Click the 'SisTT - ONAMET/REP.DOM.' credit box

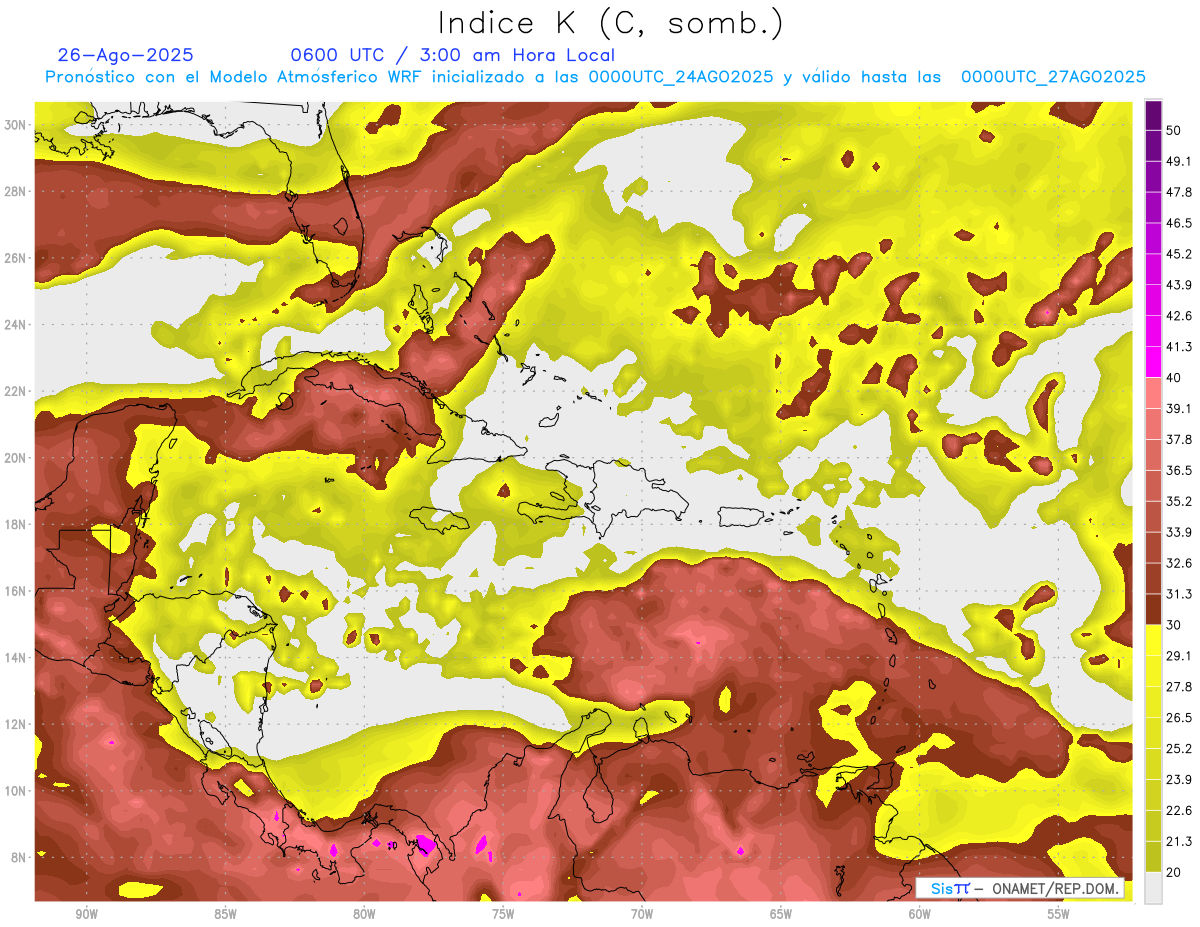tap(1020, 888)
